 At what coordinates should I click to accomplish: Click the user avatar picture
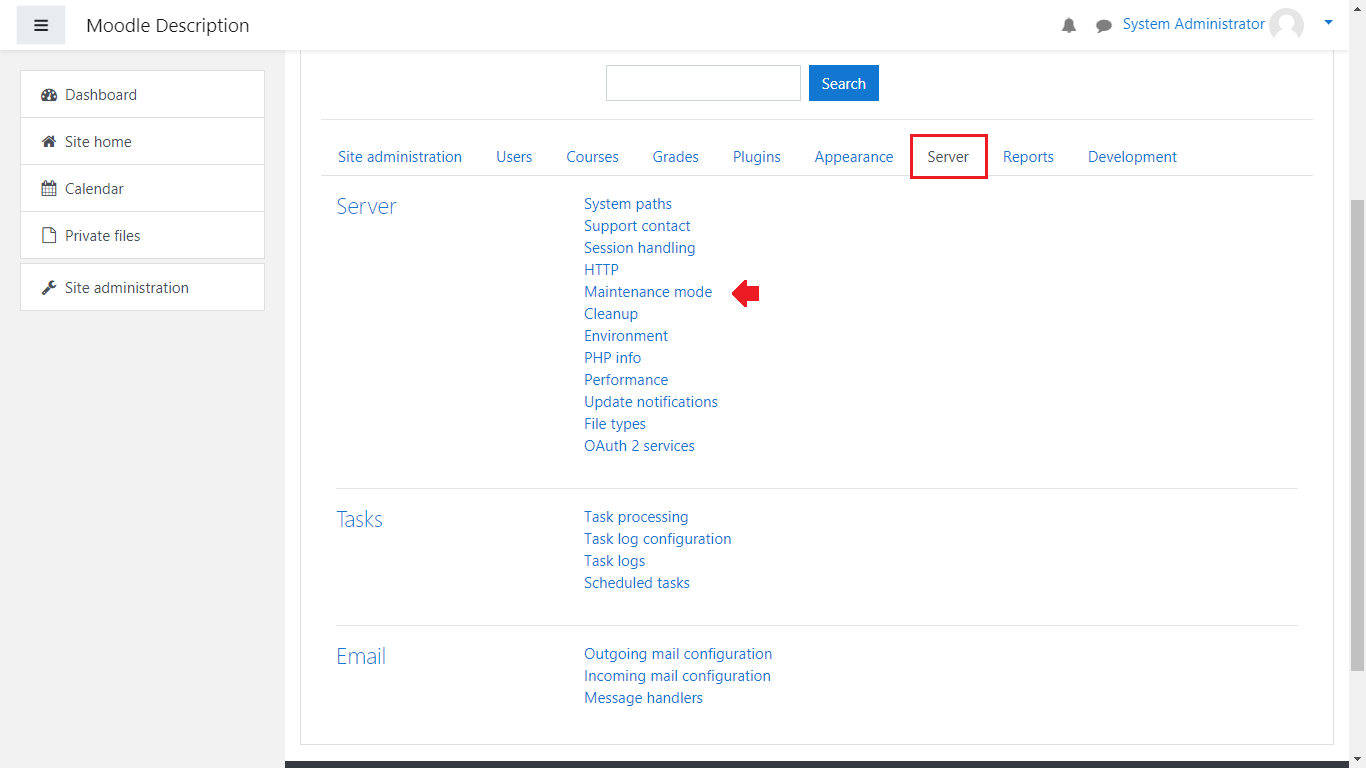tap(1286, 25)
